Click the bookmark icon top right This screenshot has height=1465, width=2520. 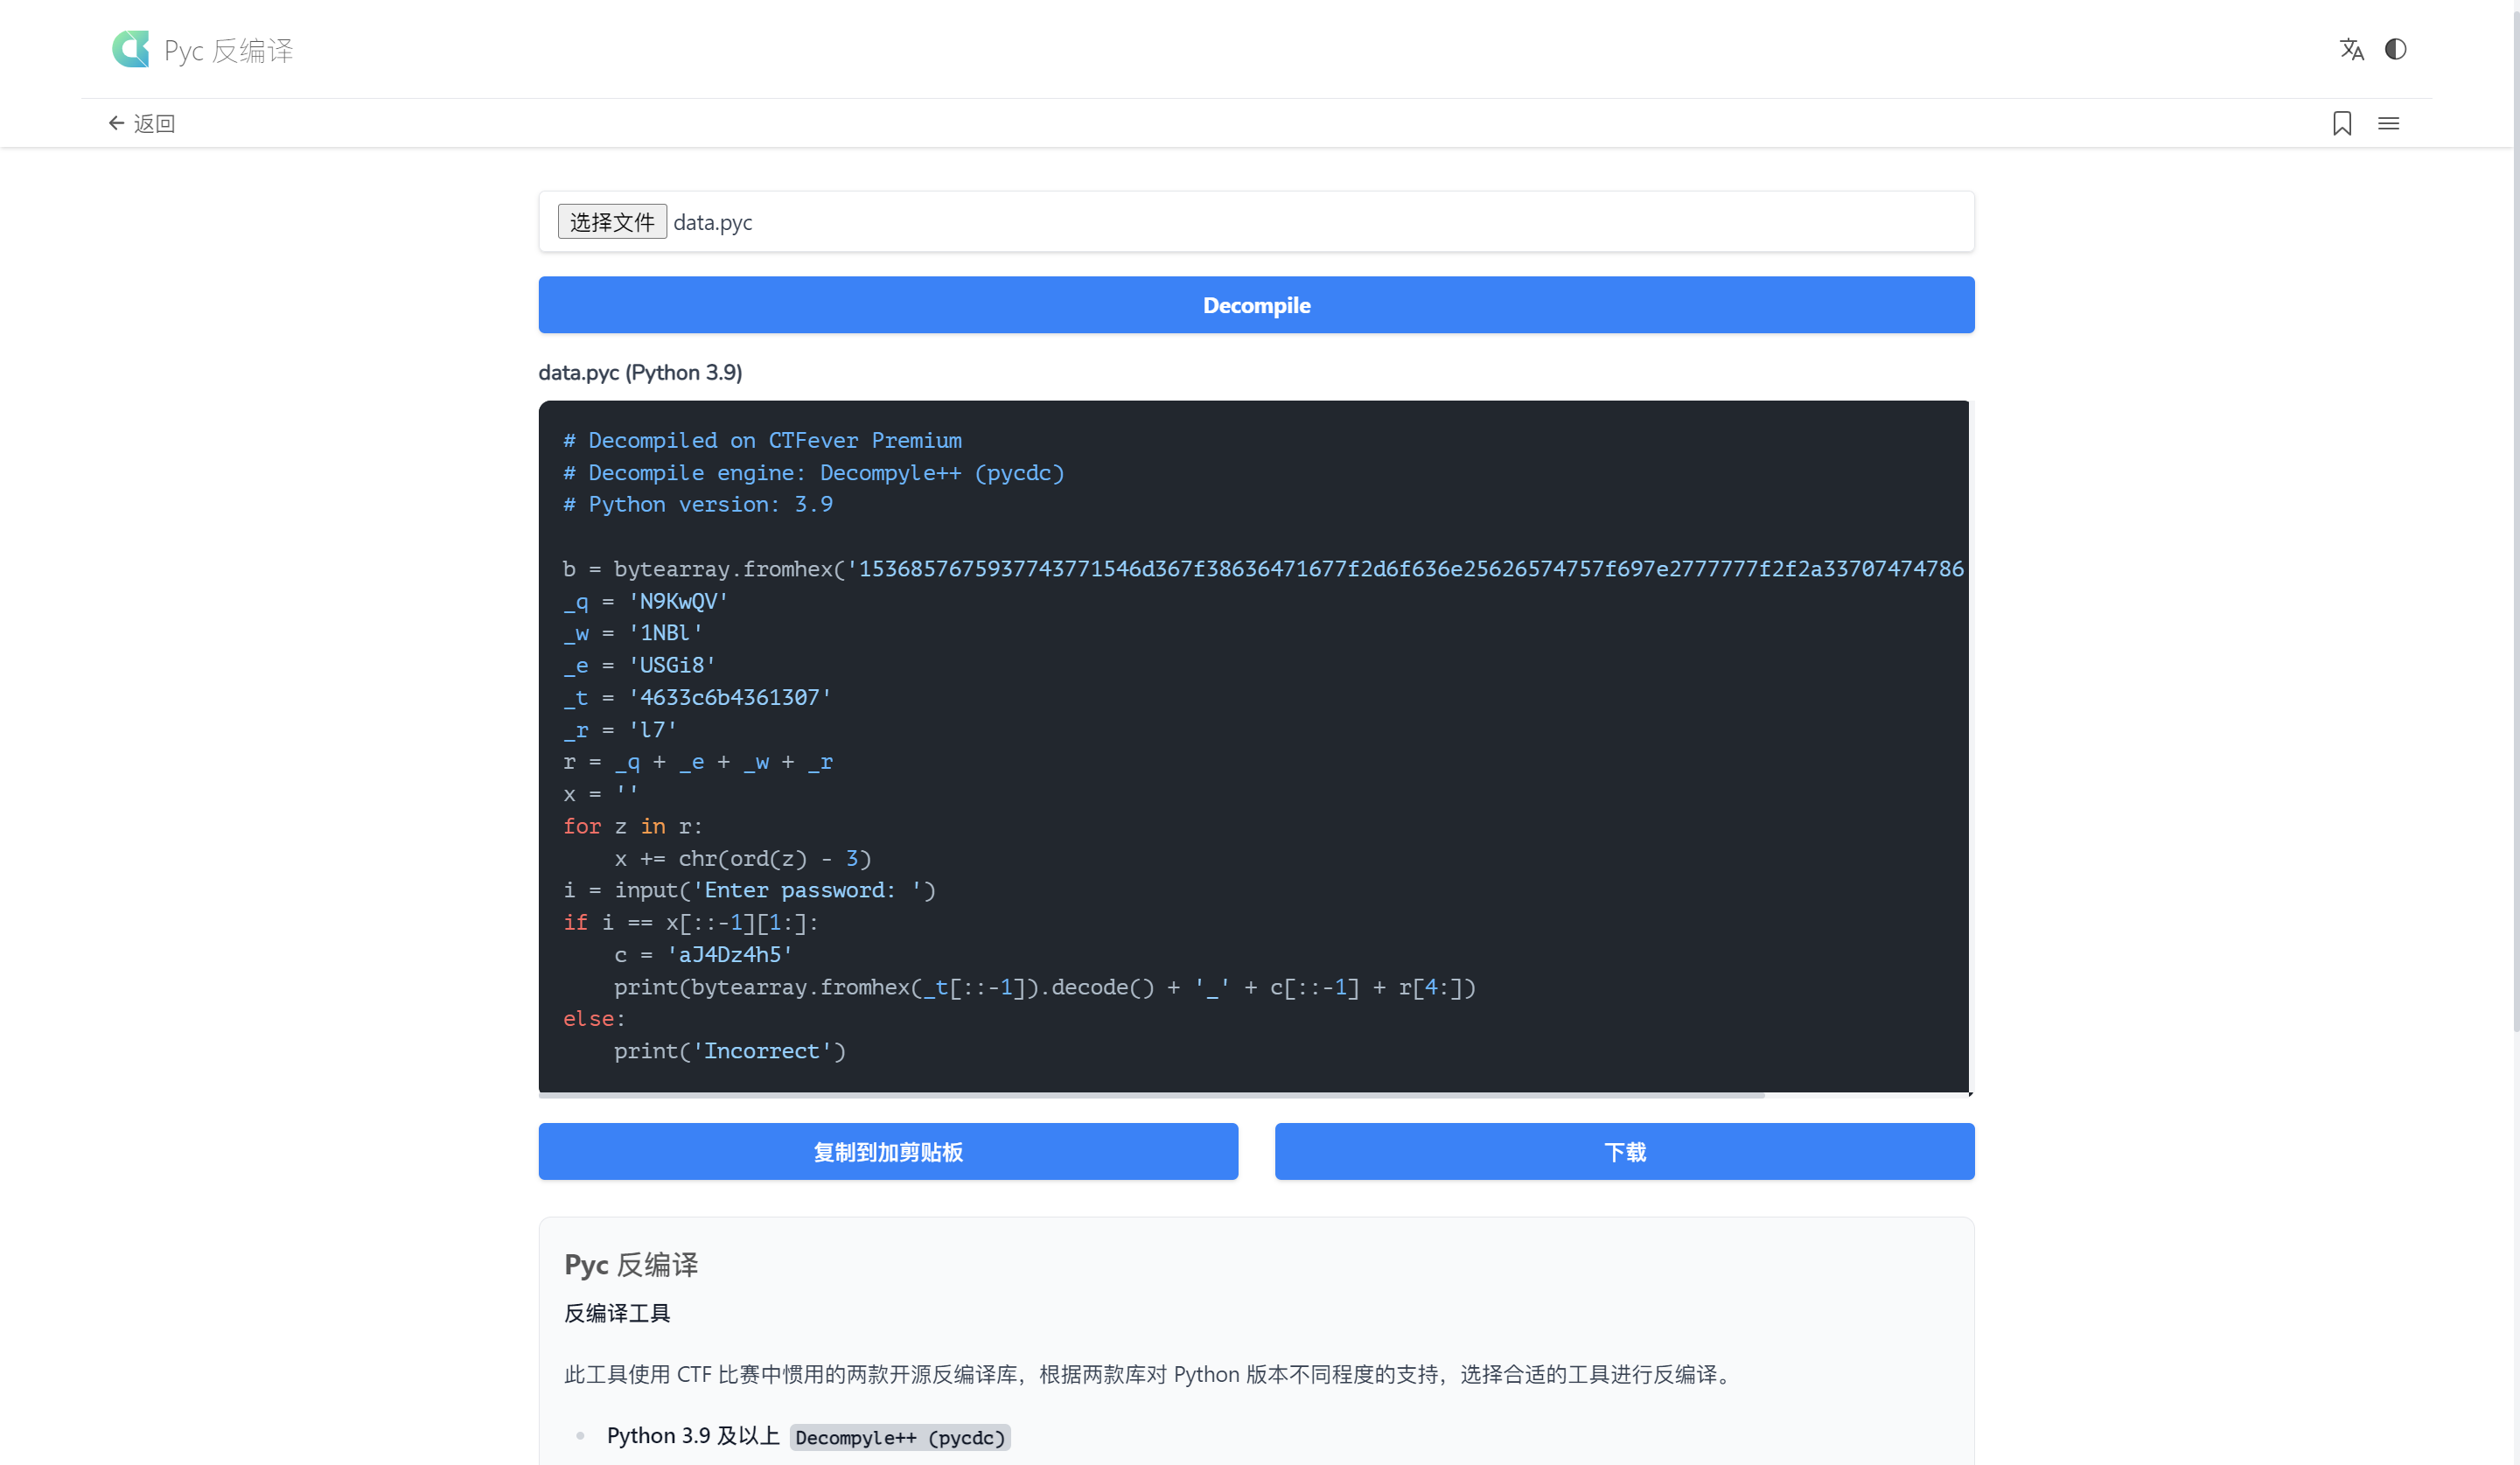tap(2342, 122)
